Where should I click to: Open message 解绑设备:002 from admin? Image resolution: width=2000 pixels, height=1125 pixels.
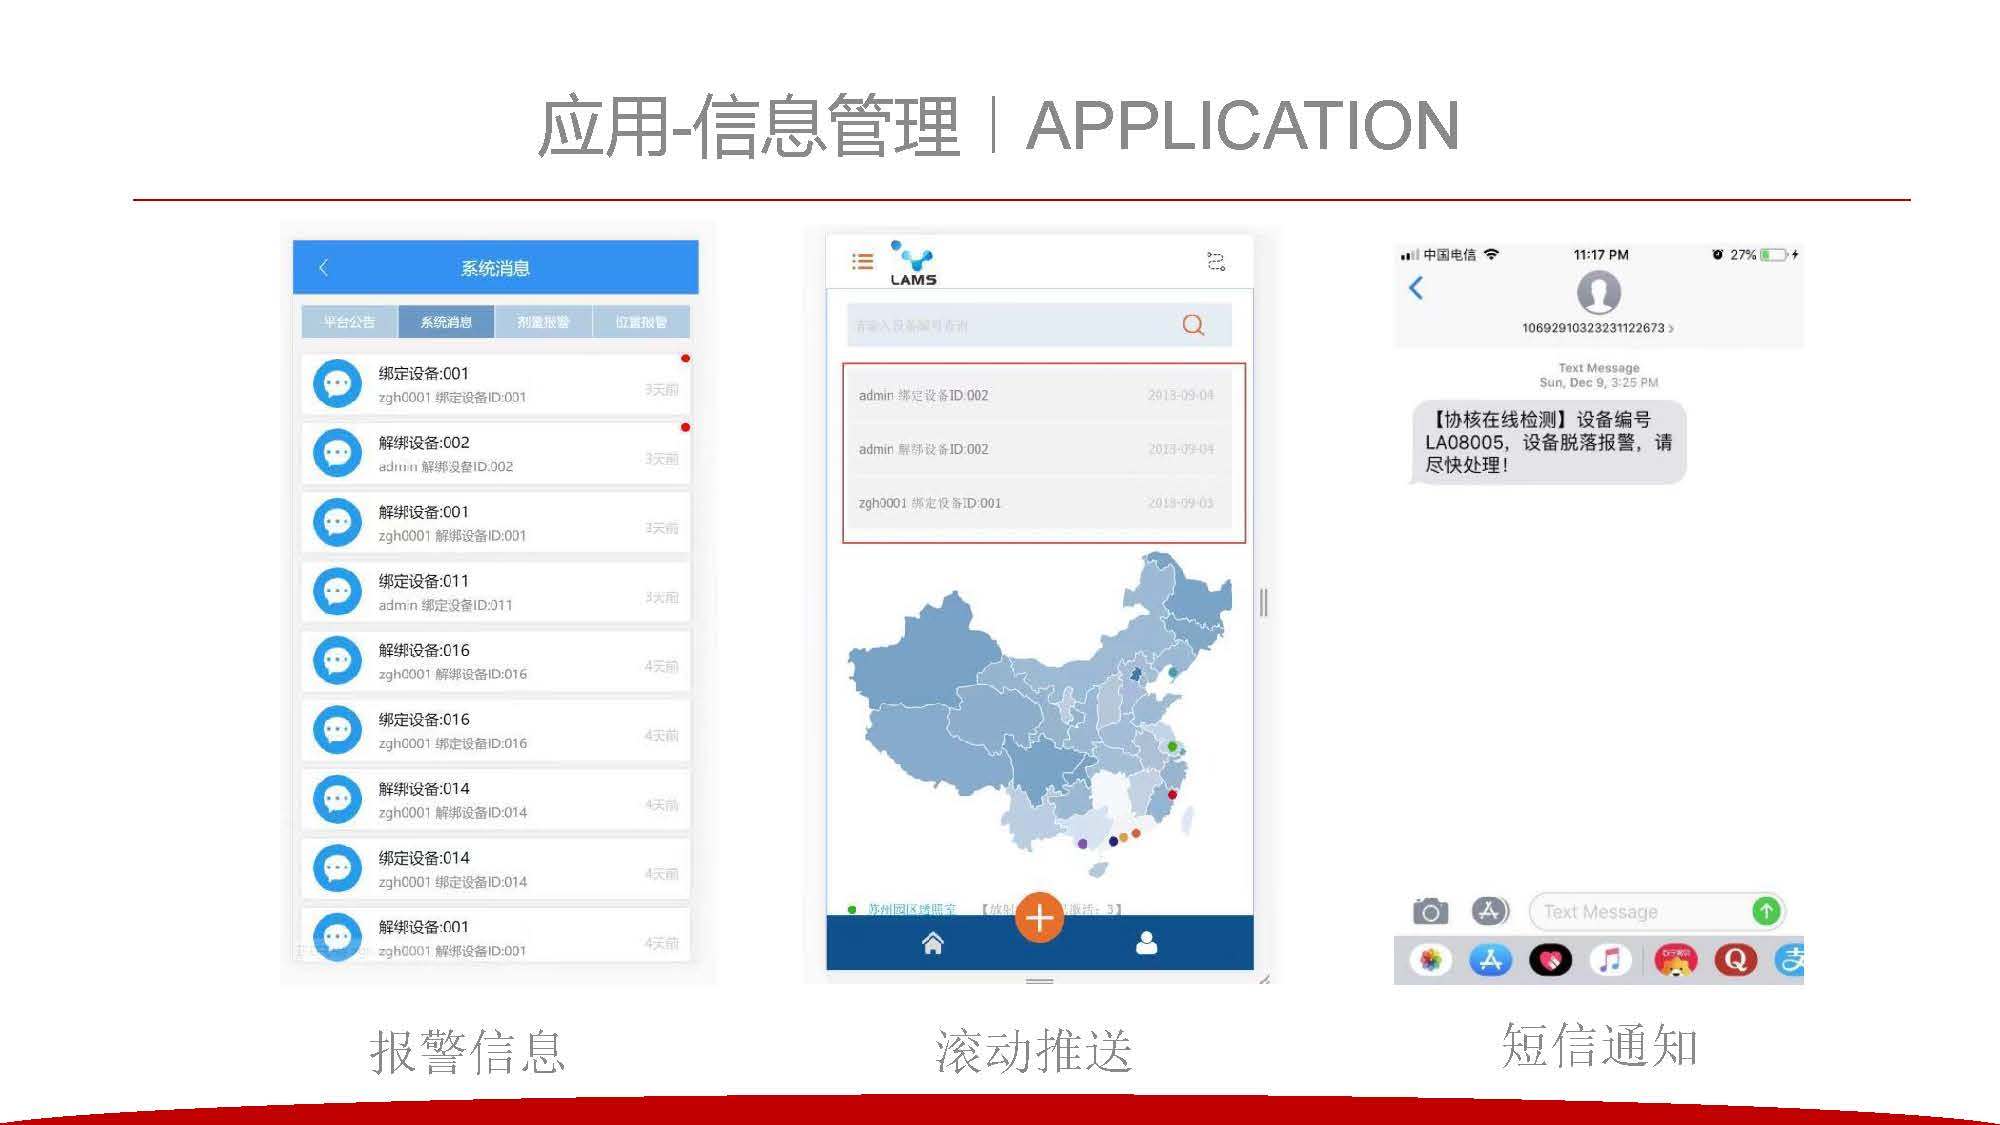(496, 453)
